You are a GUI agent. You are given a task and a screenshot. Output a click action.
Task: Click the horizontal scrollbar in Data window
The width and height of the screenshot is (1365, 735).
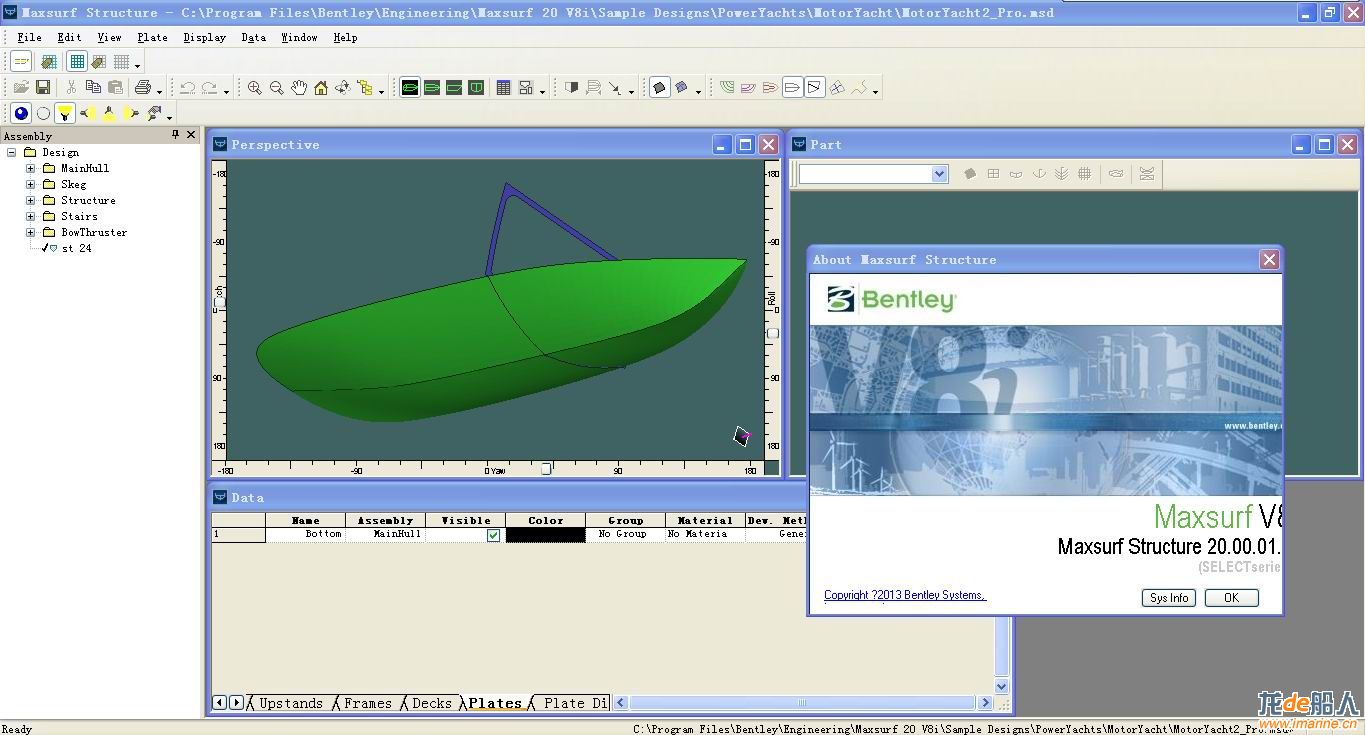[x=803, y=703]
